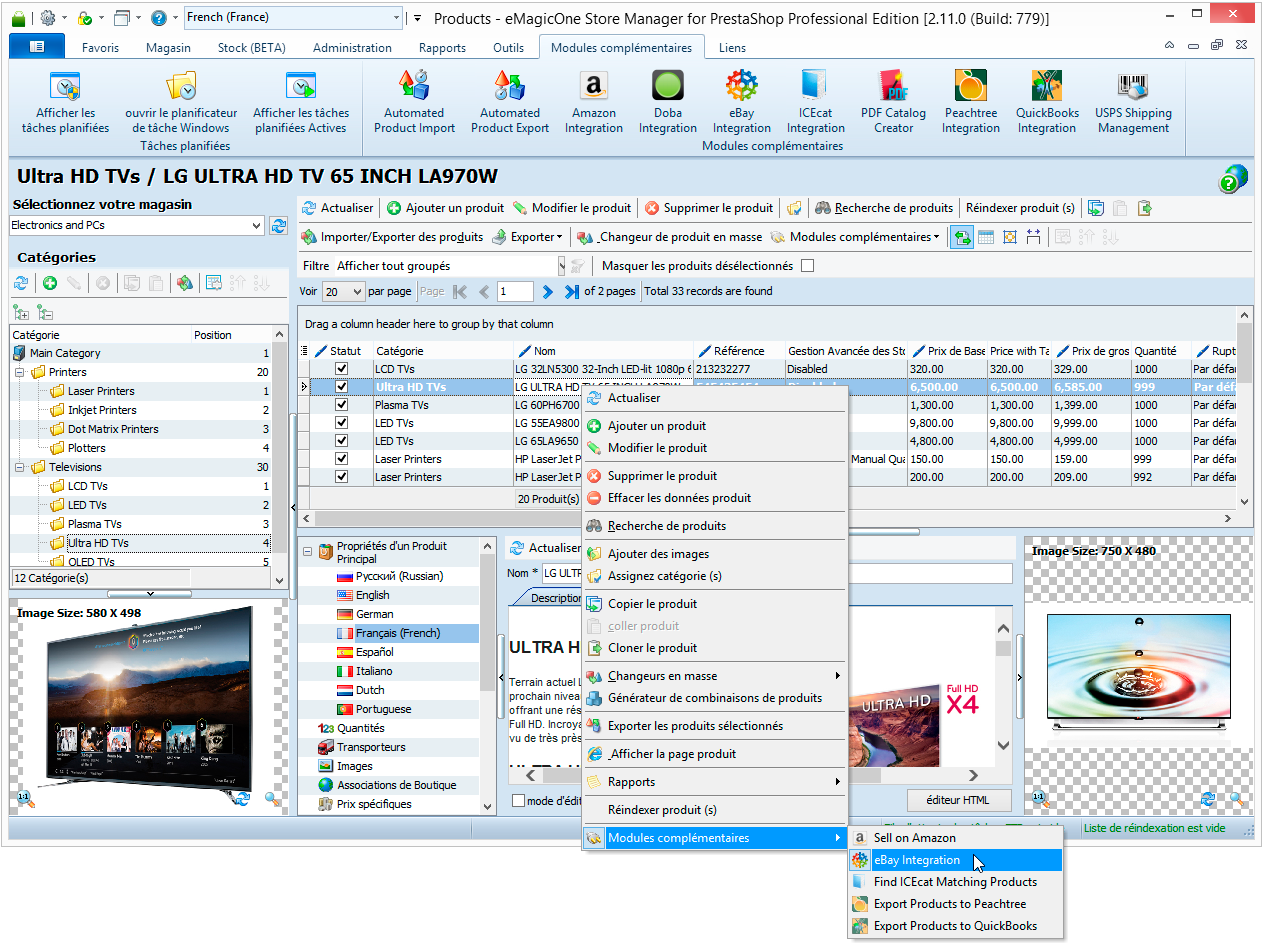Open ICEcat Integration module
Image resolution: width=1263 pixels, height=945 pixels.
point(815,101)
